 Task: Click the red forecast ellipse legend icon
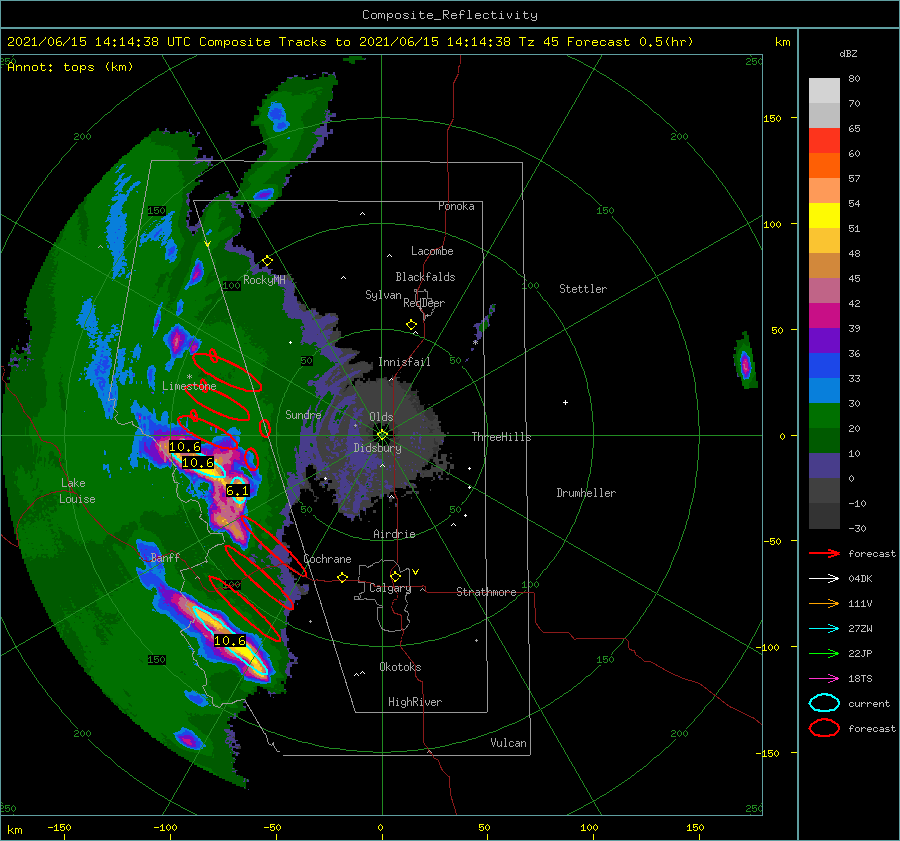824,728
